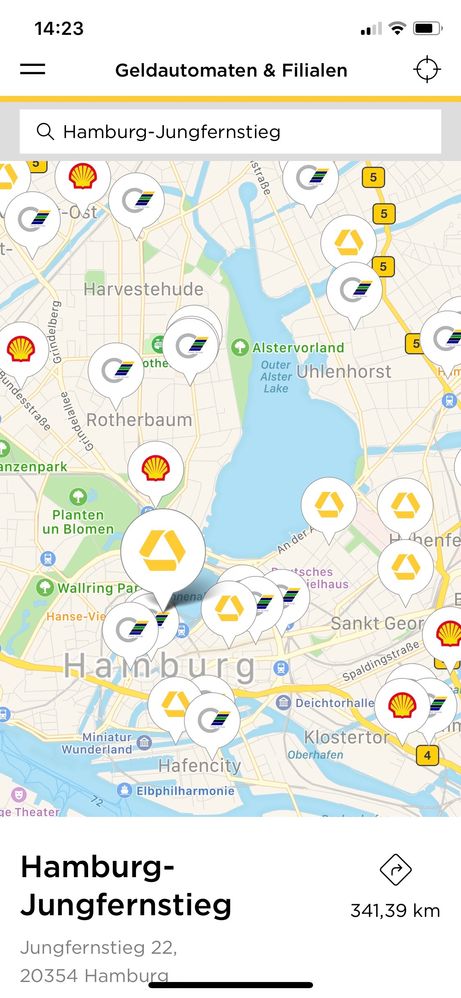Tap the Shell pin near Rotherbaum
The image size is (461, 998).
(155, 468)
